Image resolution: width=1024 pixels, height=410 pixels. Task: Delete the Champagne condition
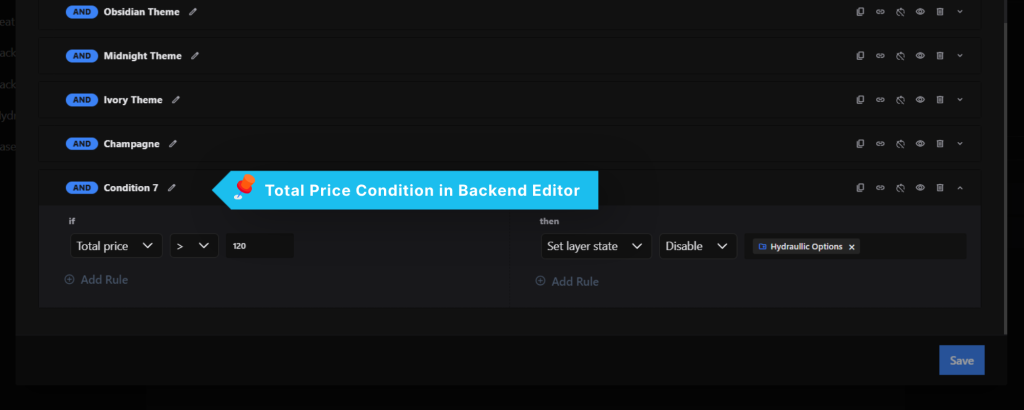[x=940, y=144]
